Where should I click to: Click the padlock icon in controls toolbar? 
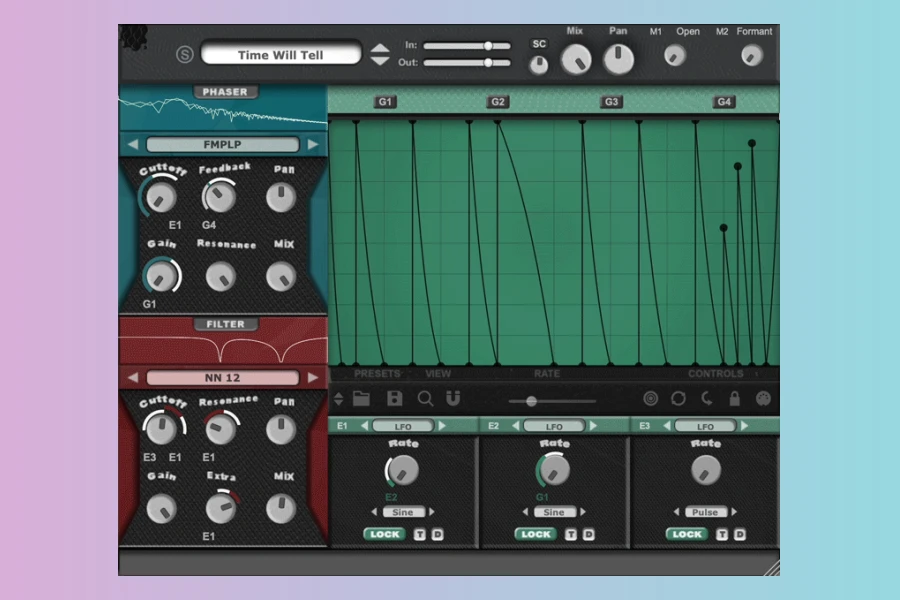click(735, 399)
